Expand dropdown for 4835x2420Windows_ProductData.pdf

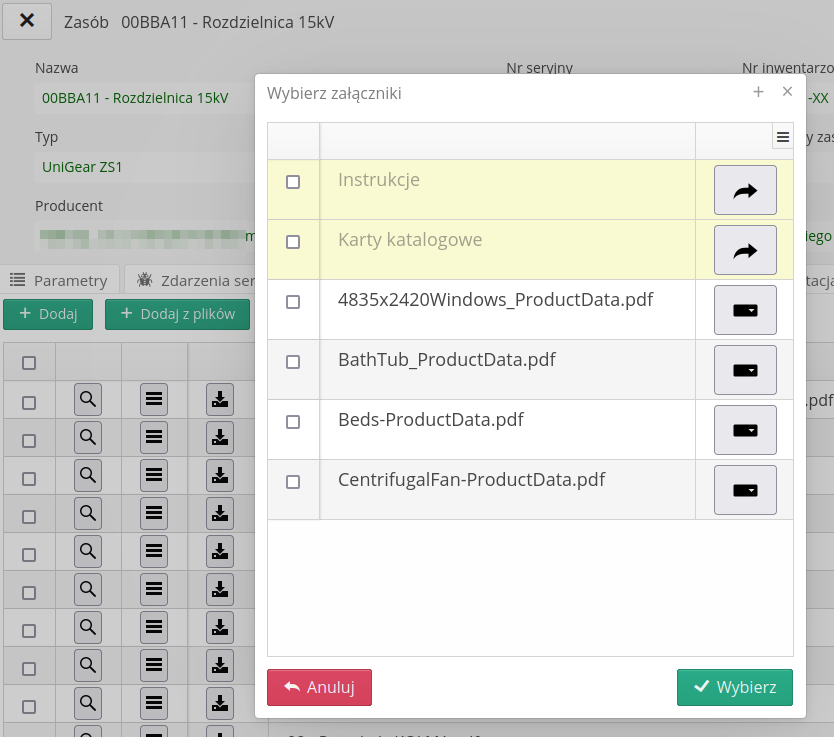click(x=745, y=310)
